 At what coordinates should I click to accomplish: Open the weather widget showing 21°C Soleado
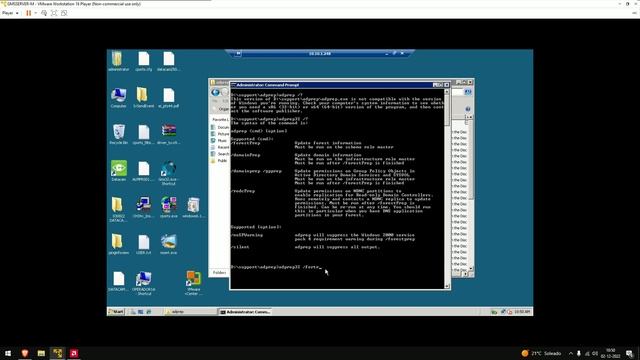click(541, 353)
